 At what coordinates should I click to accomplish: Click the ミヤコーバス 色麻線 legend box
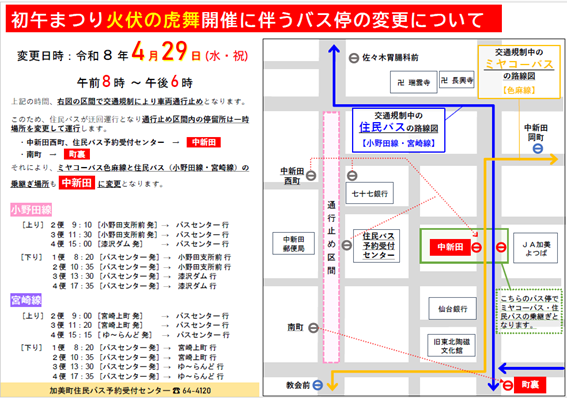(519, 72)
